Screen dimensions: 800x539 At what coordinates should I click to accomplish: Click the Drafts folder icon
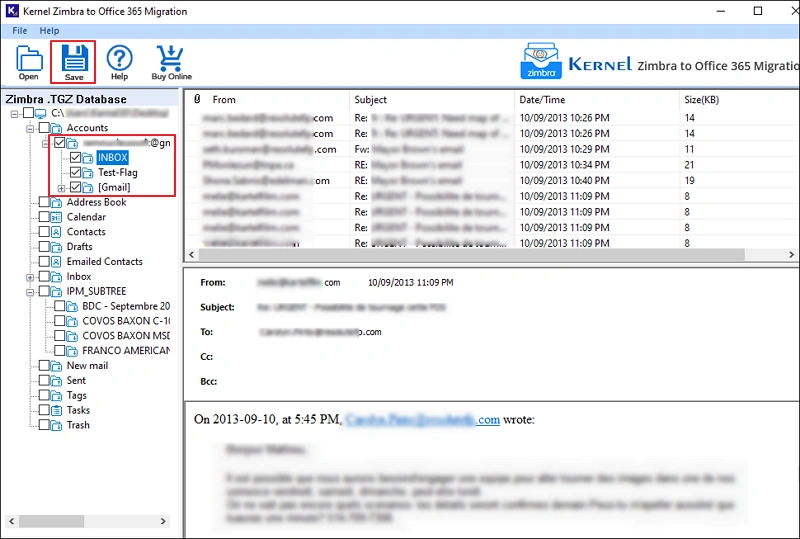tap(56, 247)
